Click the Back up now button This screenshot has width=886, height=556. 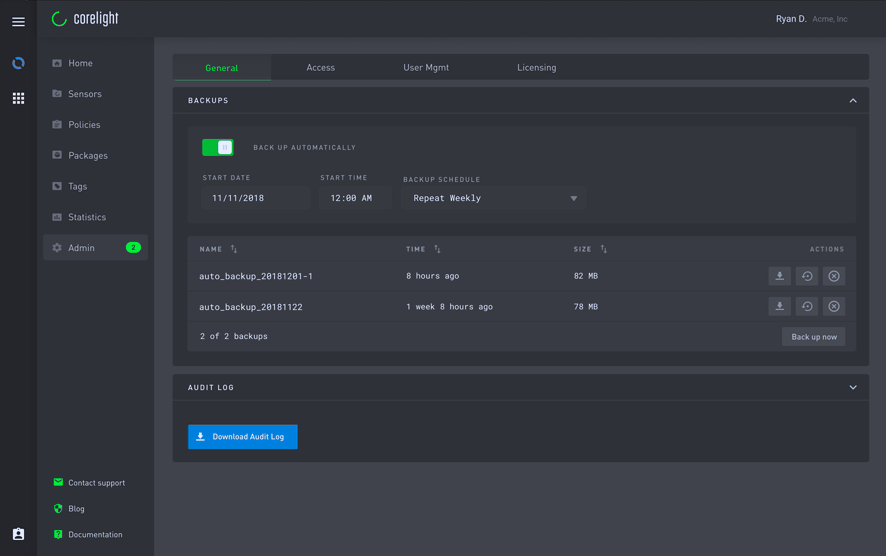[814, 337]
